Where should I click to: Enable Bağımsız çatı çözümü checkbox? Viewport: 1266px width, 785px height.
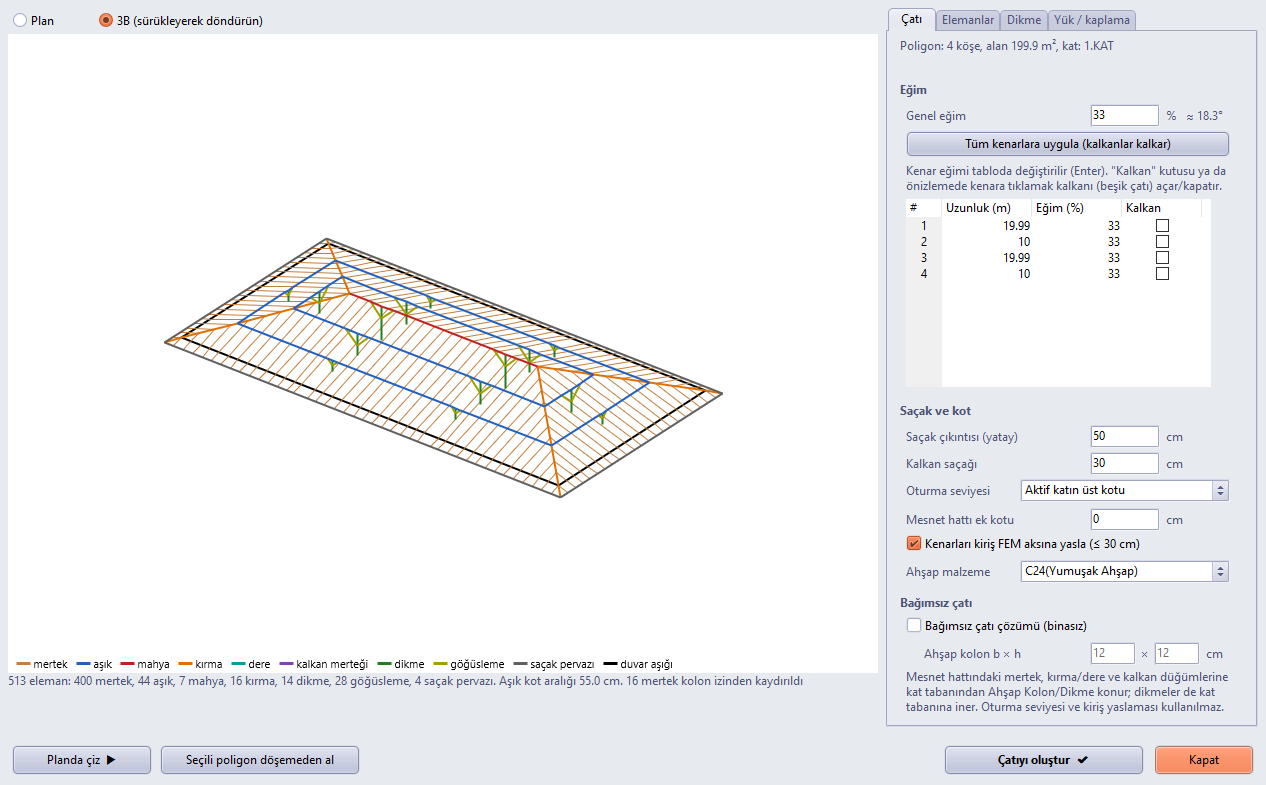913,626
